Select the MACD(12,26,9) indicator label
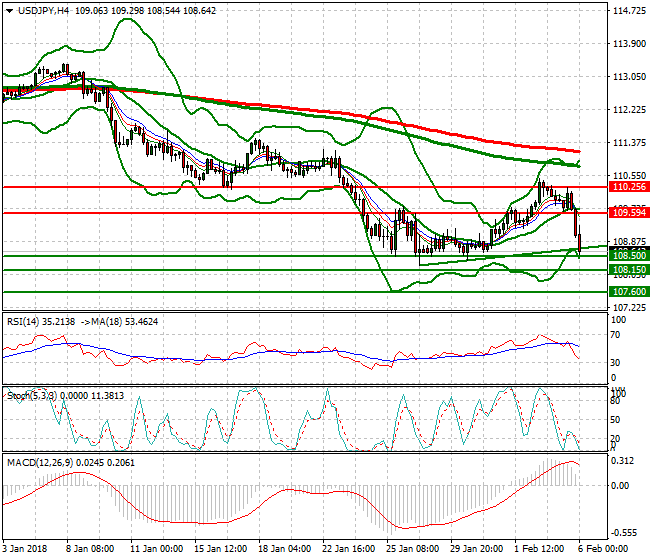650x560 pixels. point(39,462)
